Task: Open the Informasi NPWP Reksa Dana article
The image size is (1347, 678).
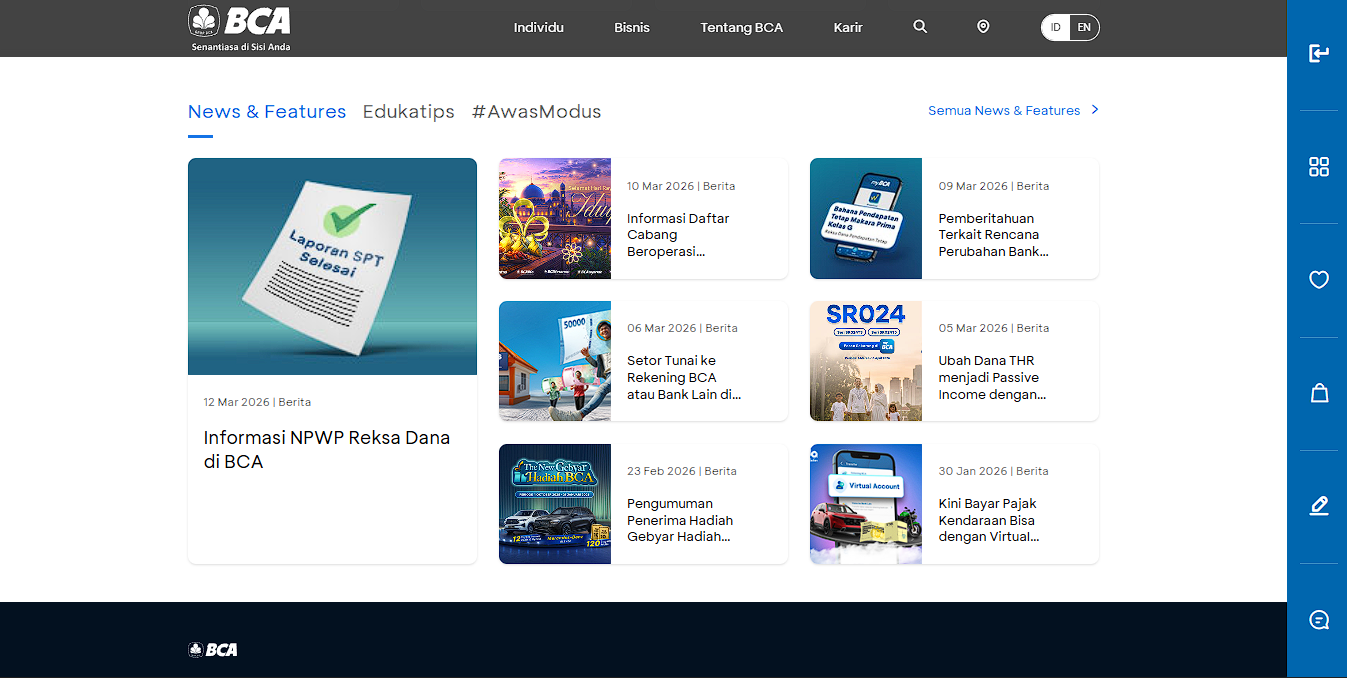Action: (x=327, y=448)
